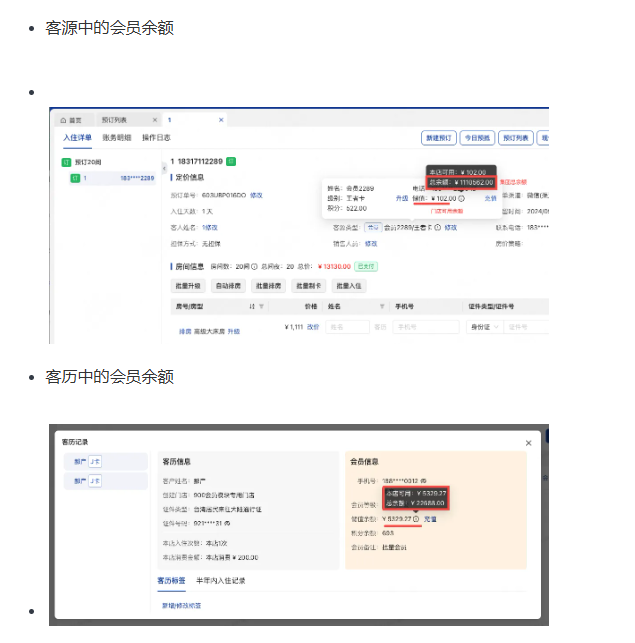The height and width of the screenshot is (643, 635).
Task: Click the info icon beside 储值余额 amount
Action: pyautogui.click(x=416, y=519)
